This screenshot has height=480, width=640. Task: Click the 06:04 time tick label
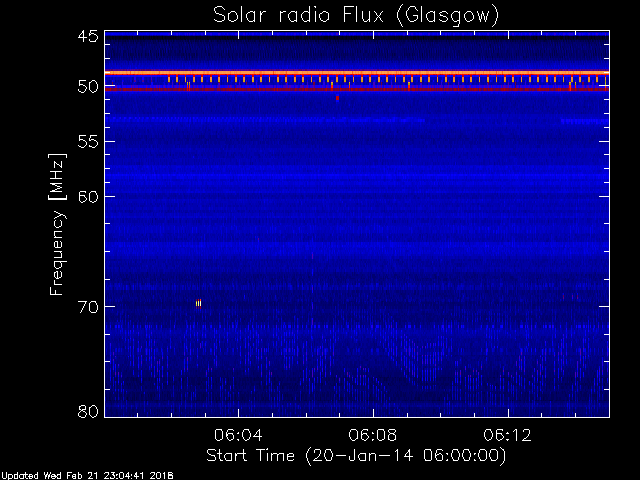237,435
